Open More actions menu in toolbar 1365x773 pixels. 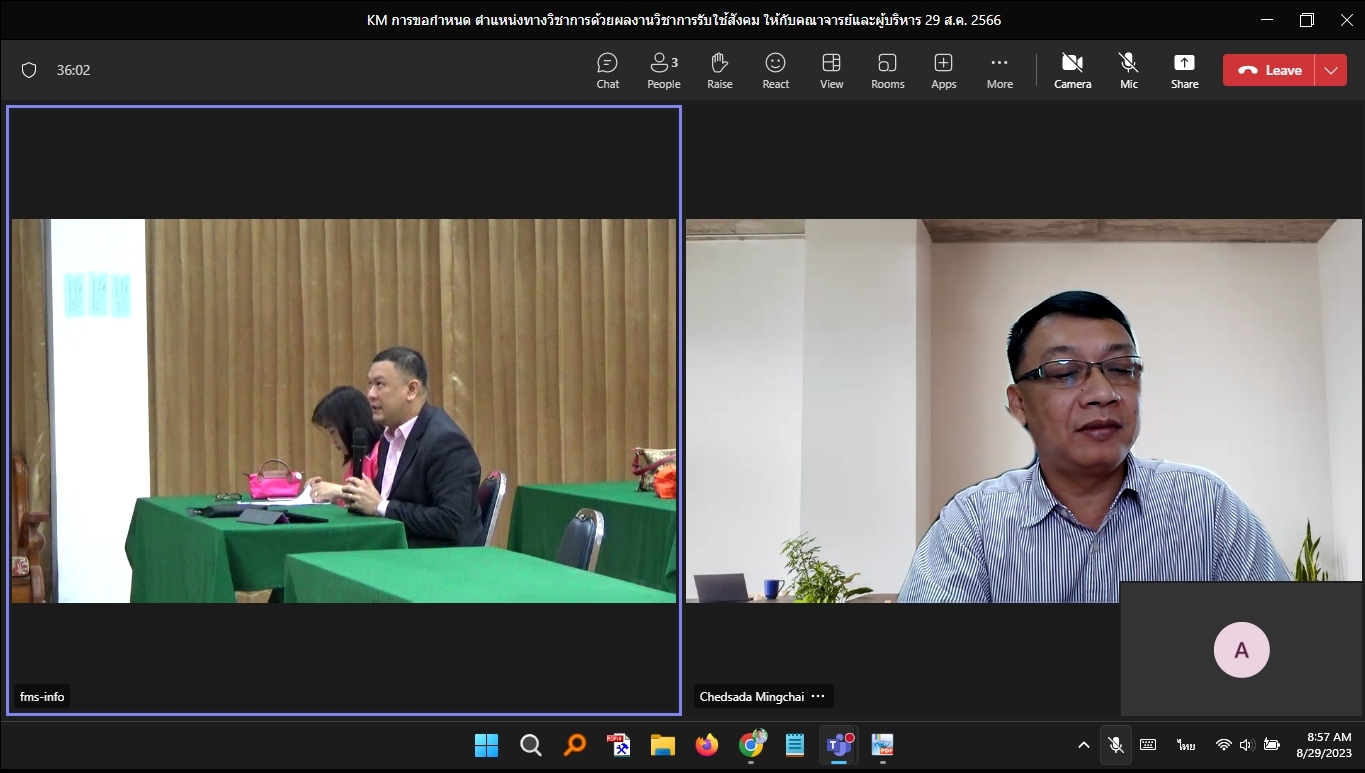(x=999, y=70)
